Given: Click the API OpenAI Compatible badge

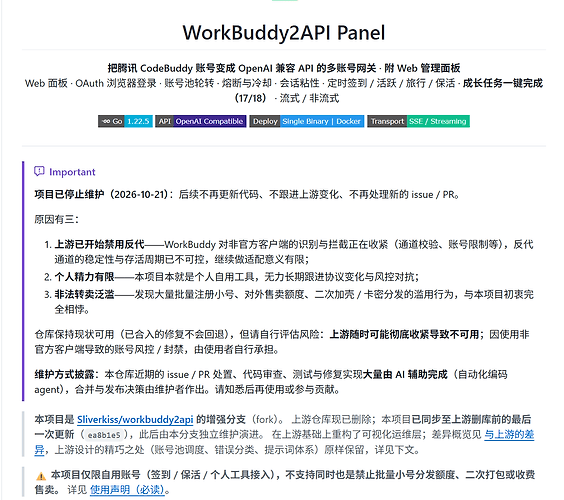Looking at the screenshot, I should [x=201, y=121].
